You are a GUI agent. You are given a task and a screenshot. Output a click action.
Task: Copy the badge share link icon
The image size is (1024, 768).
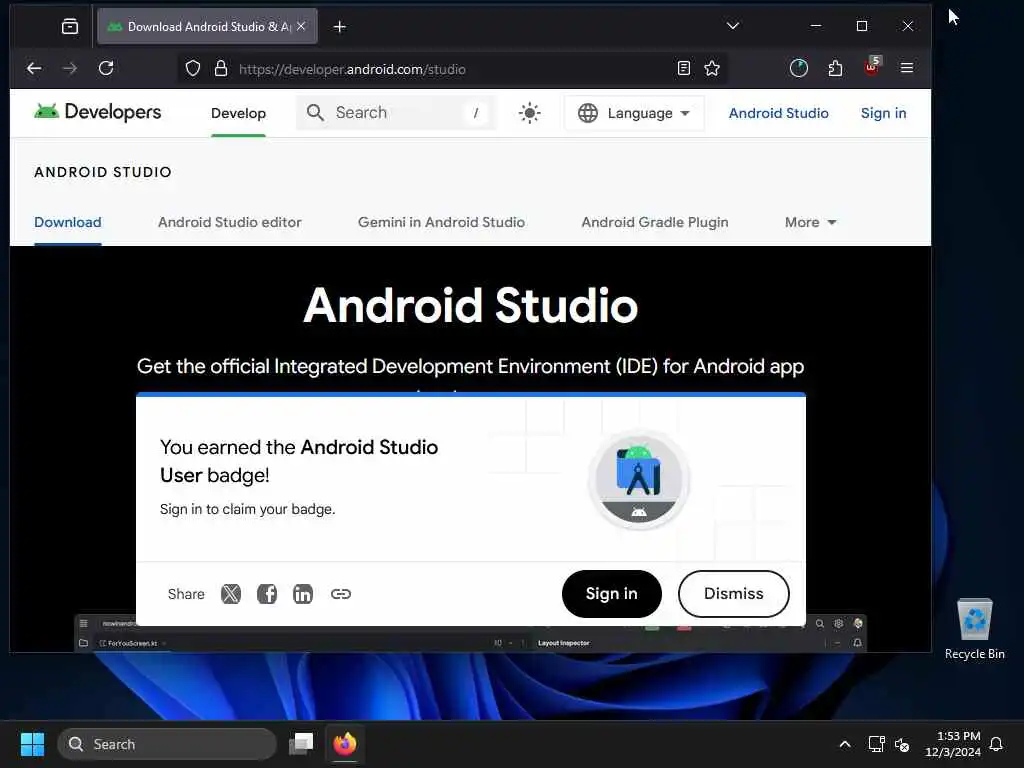click(x=340, y=594)
